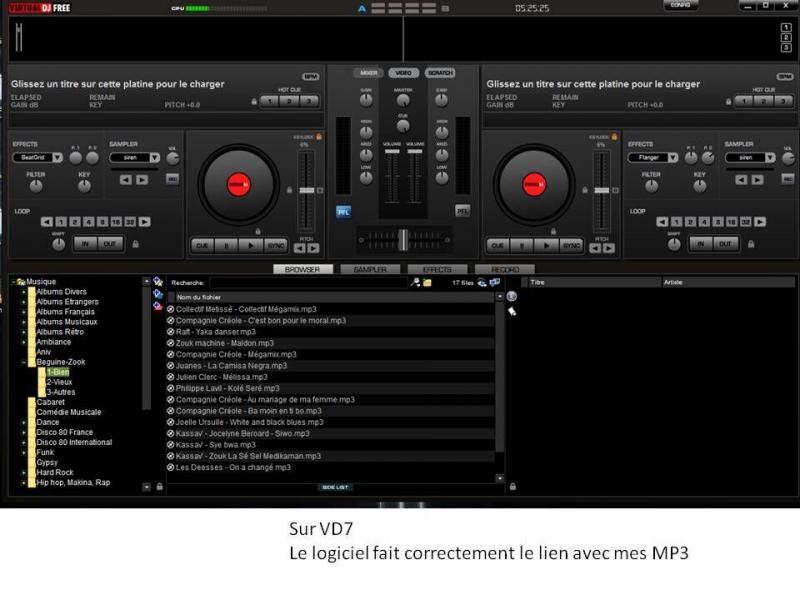Click the right deck keylock padlock icon
The image size is (800, 600).
click(x=615, y=137)
